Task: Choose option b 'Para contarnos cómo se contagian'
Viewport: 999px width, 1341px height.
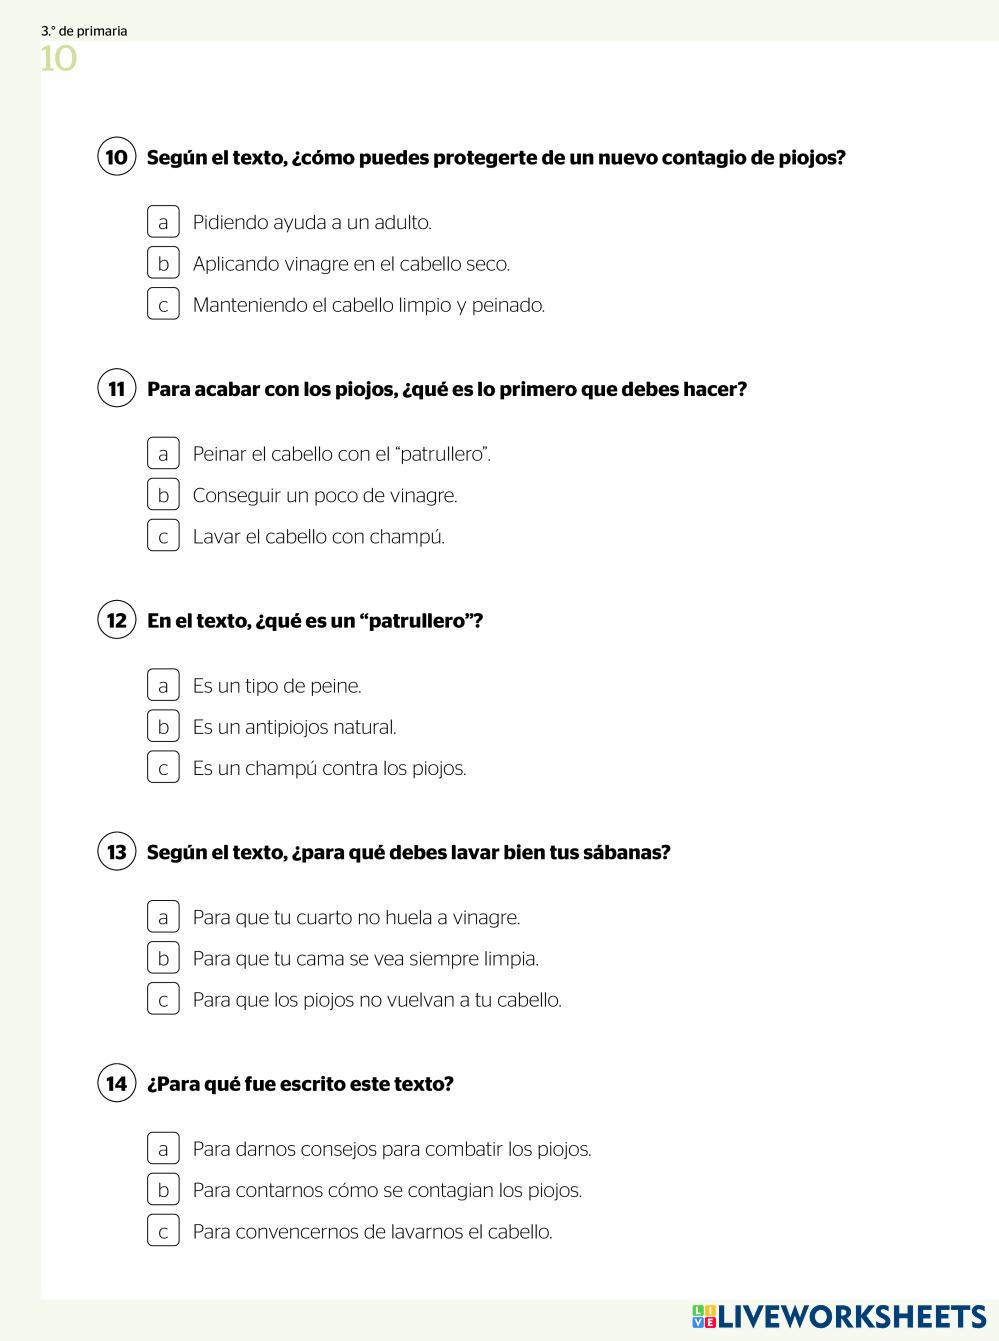Action: pyautogui.click(x=163, y=1189)
